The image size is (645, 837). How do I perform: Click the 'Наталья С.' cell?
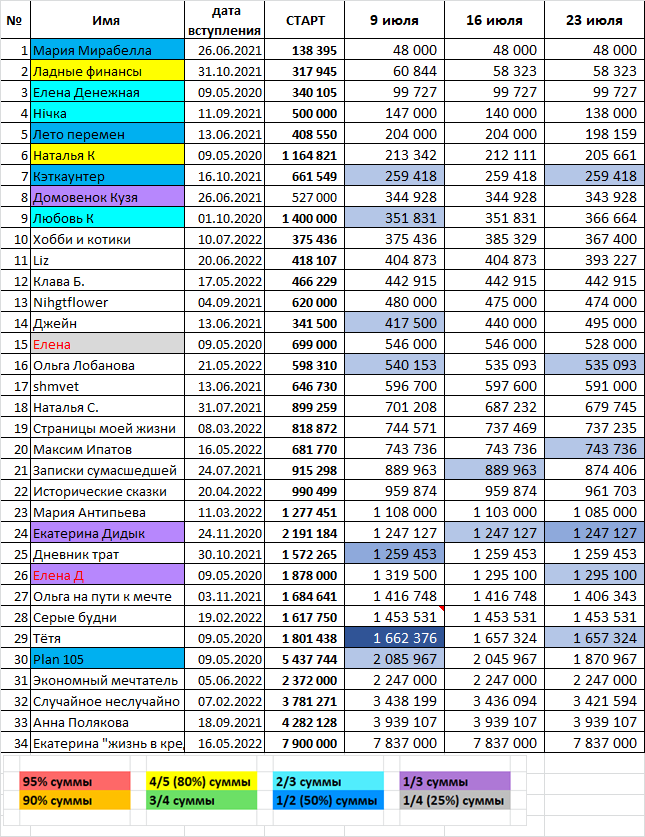tap(107, 407)
